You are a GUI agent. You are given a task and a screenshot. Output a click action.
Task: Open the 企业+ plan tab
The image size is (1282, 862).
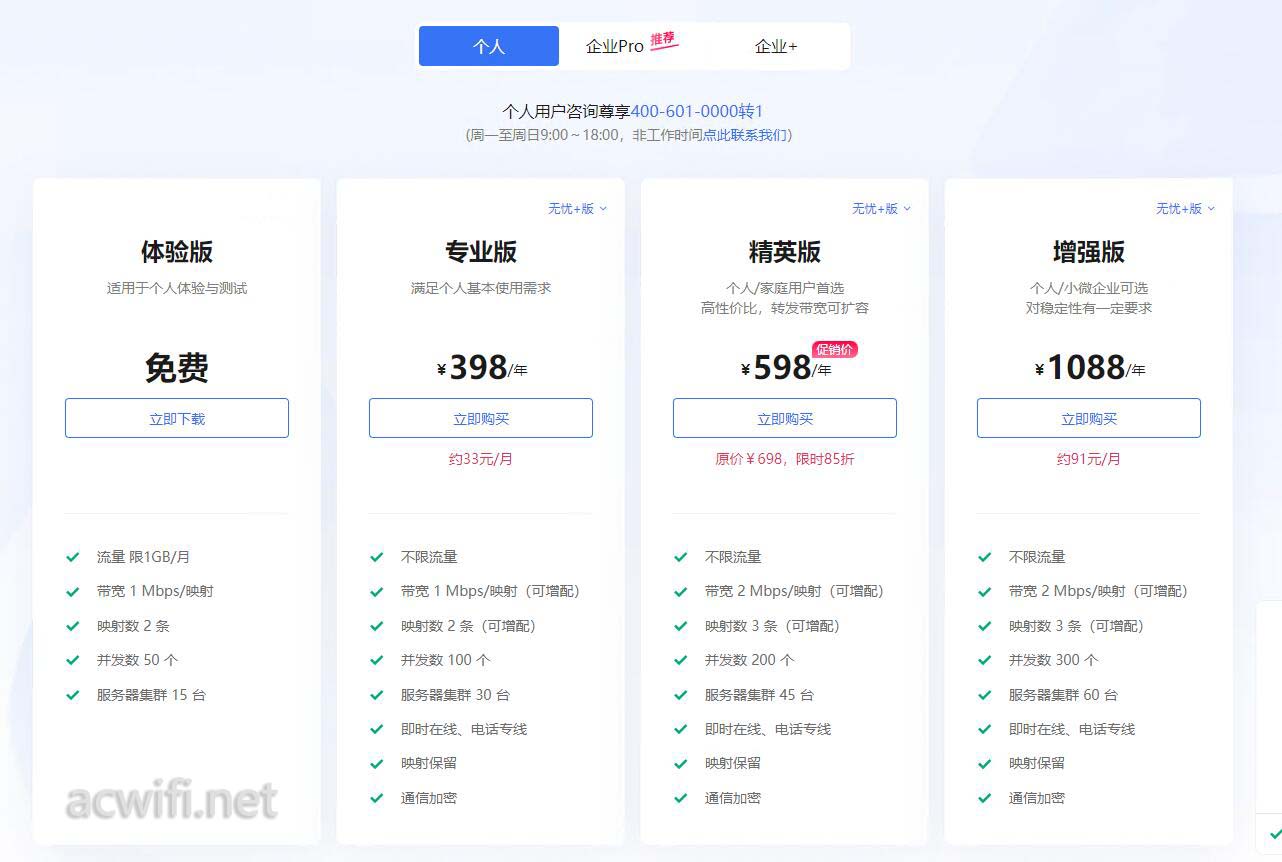[776, 46]
